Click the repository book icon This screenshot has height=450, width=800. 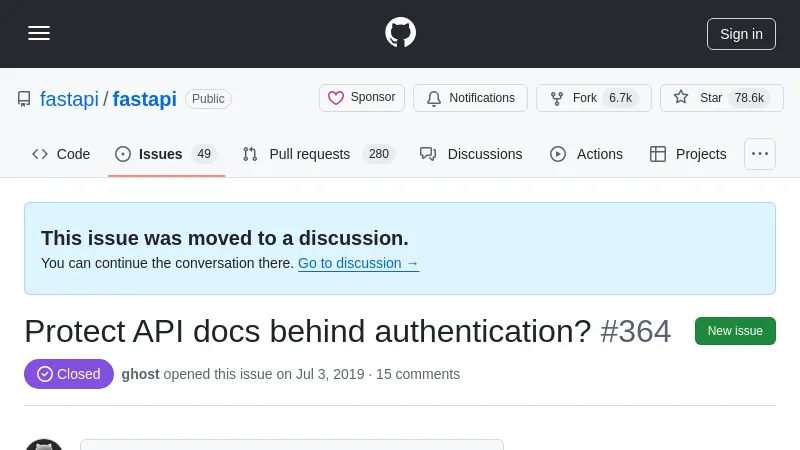tap(24, 99)
